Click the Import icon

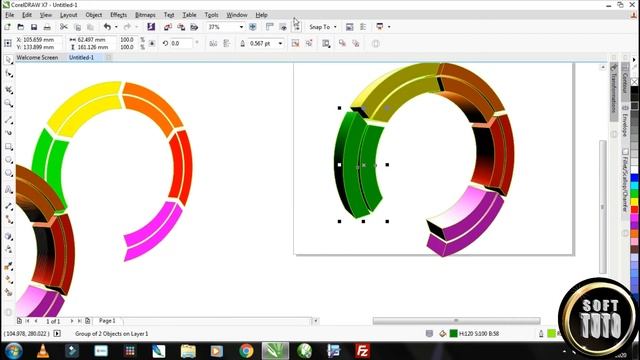168,27
